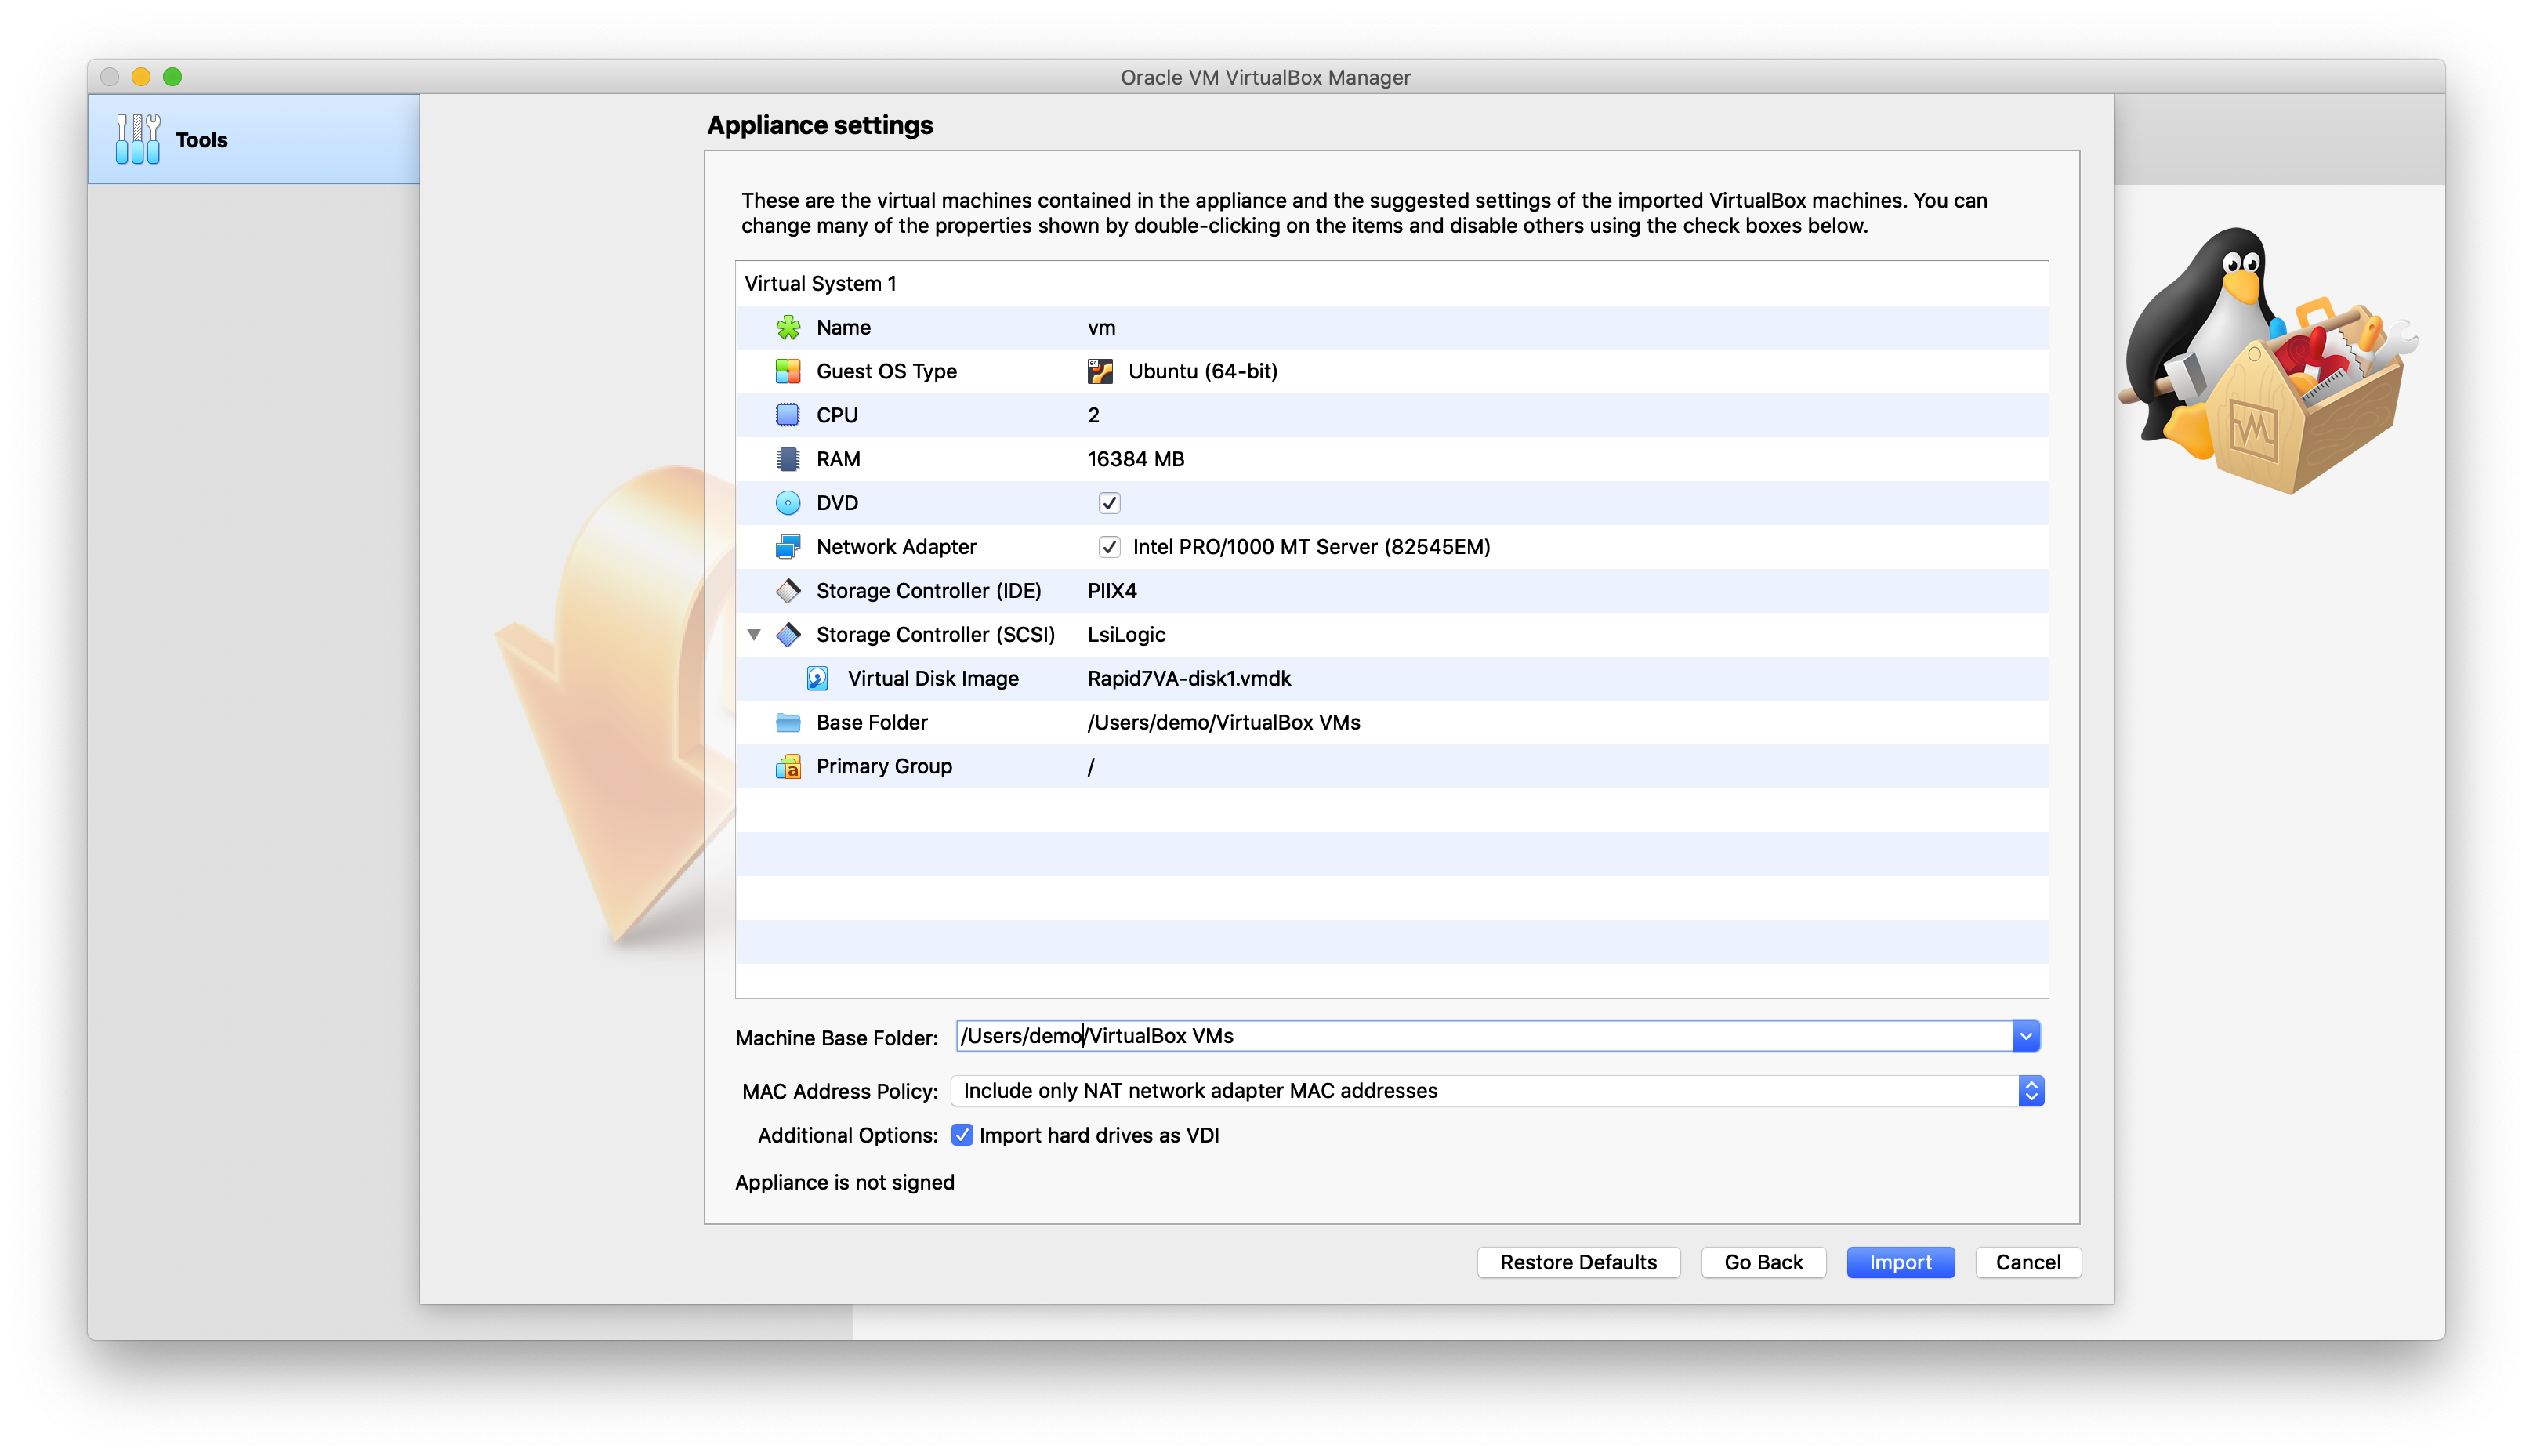Click the Go Back button
Image resolution: width=2533 pixels, height=1456 pixels.
click(x=1763, y=1262)
